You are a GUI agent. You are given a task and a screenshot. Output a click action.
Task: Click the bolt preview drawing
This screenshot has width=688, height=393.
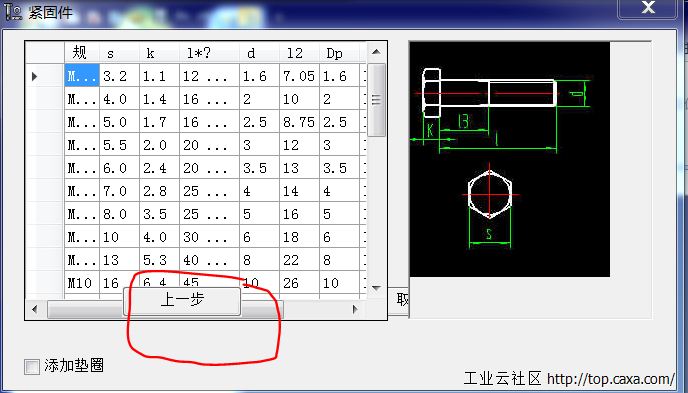click(x=509, y=159)
